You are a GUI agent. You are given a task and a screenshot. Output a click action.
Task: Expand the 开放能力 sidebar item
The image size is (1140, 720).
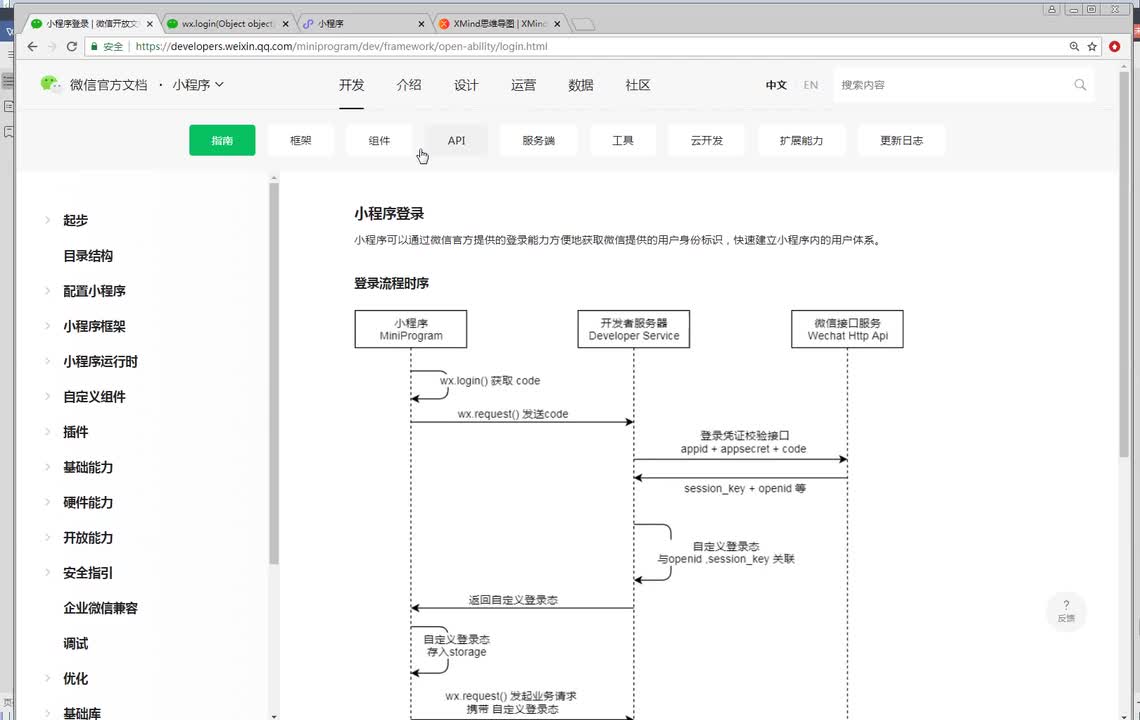click(x=88, y=538)
